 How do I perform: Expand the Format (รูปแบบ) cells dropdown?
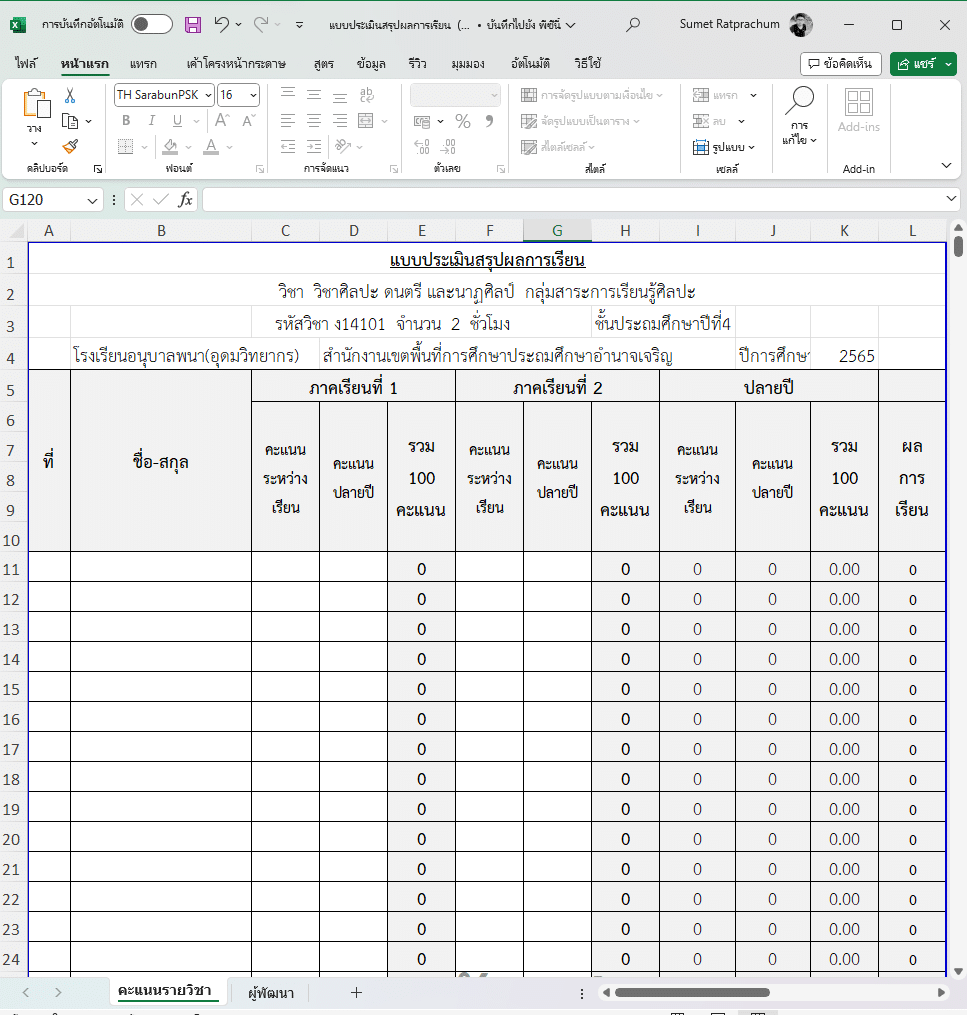click(725, 147)
